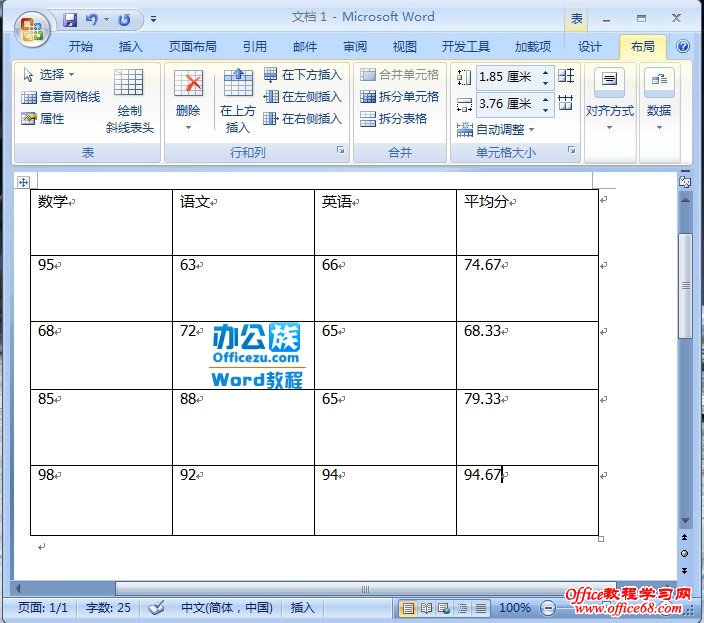Click the scroll down arrow

click(685, 521)
